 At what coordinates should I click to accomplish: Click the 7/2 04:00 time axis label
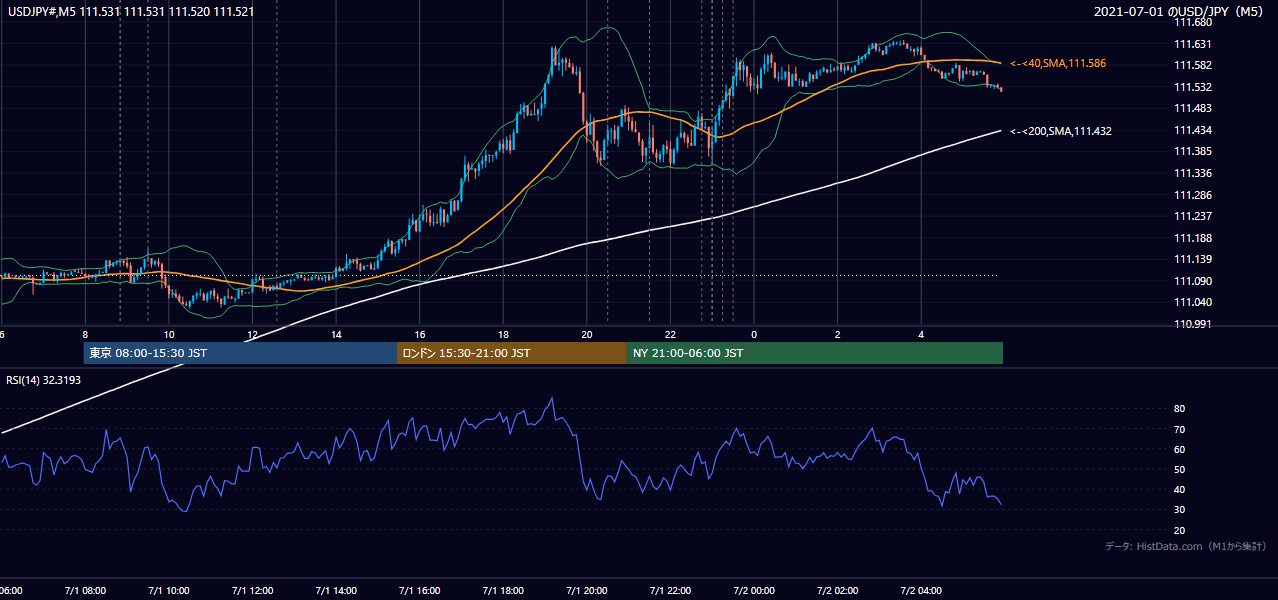pyautogui.click(x=921, y=591)
